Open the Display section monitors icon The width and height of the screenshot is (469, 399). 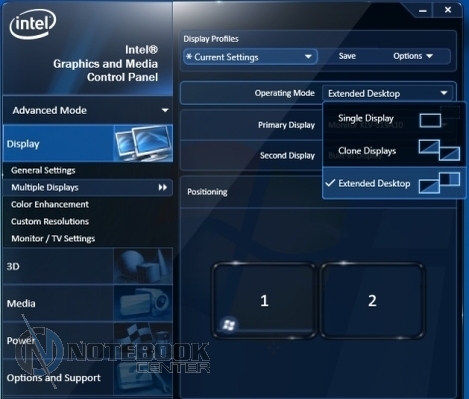click(143, 143)
